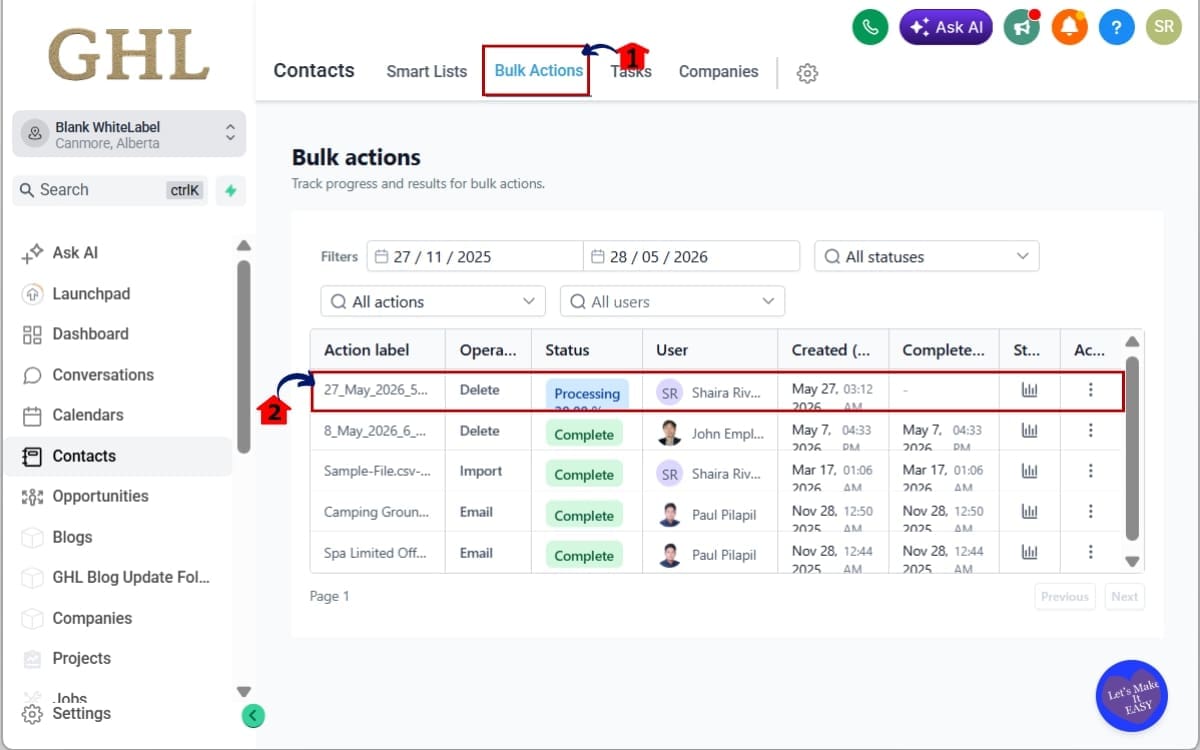Click the Spa Limited Off... action label
The image size is (1200, 750).
click(375, 553)
